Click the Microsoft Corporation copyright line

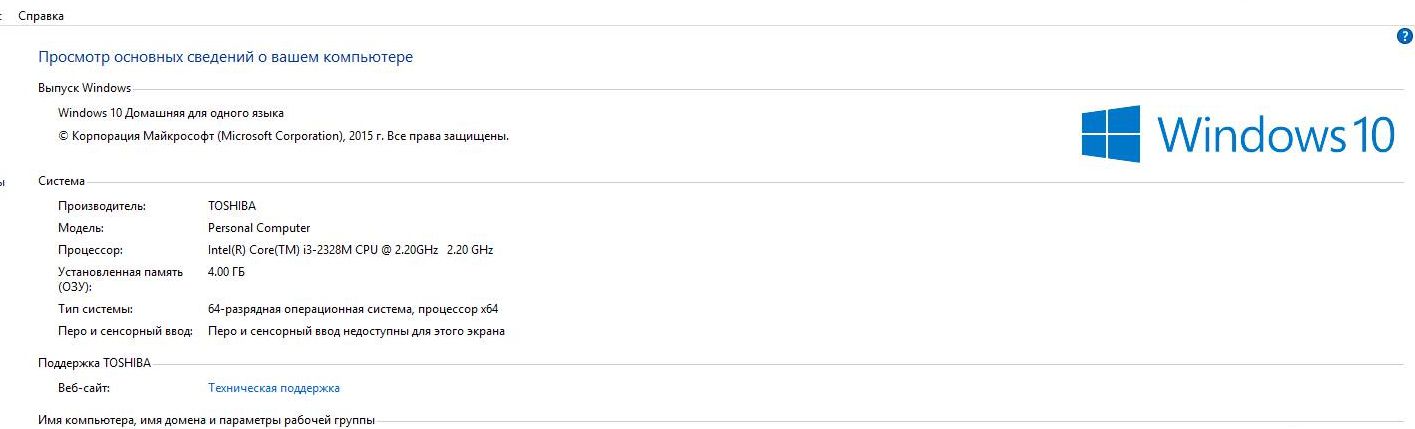284,136
